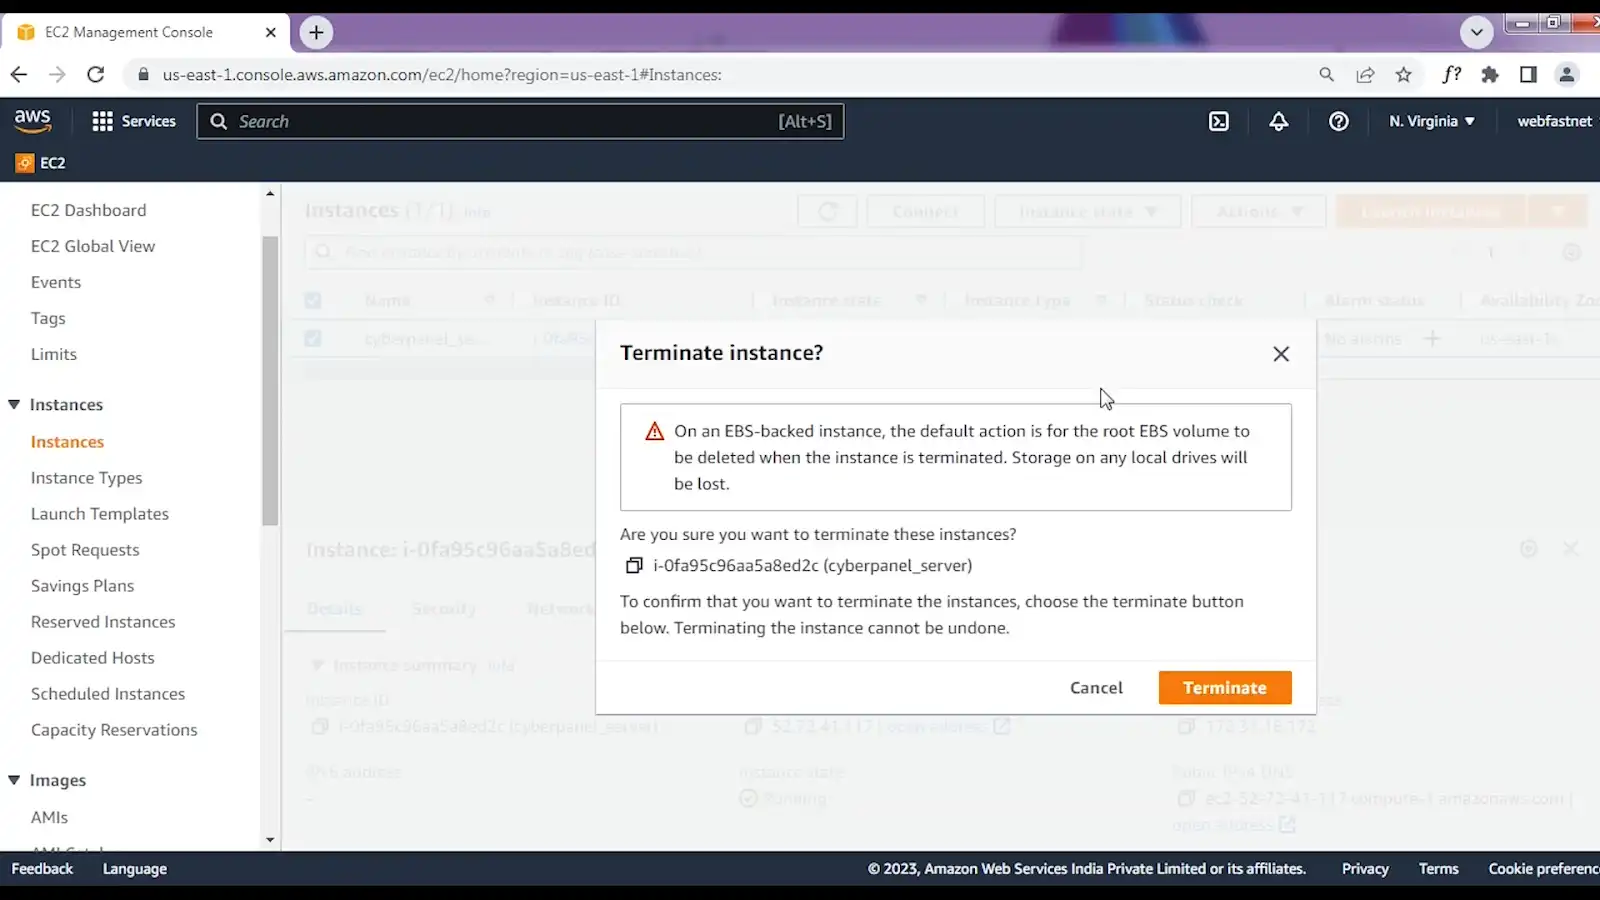Click Cancel in terminate dialog
The image size is (1600, 900).
click(1096, 688)
